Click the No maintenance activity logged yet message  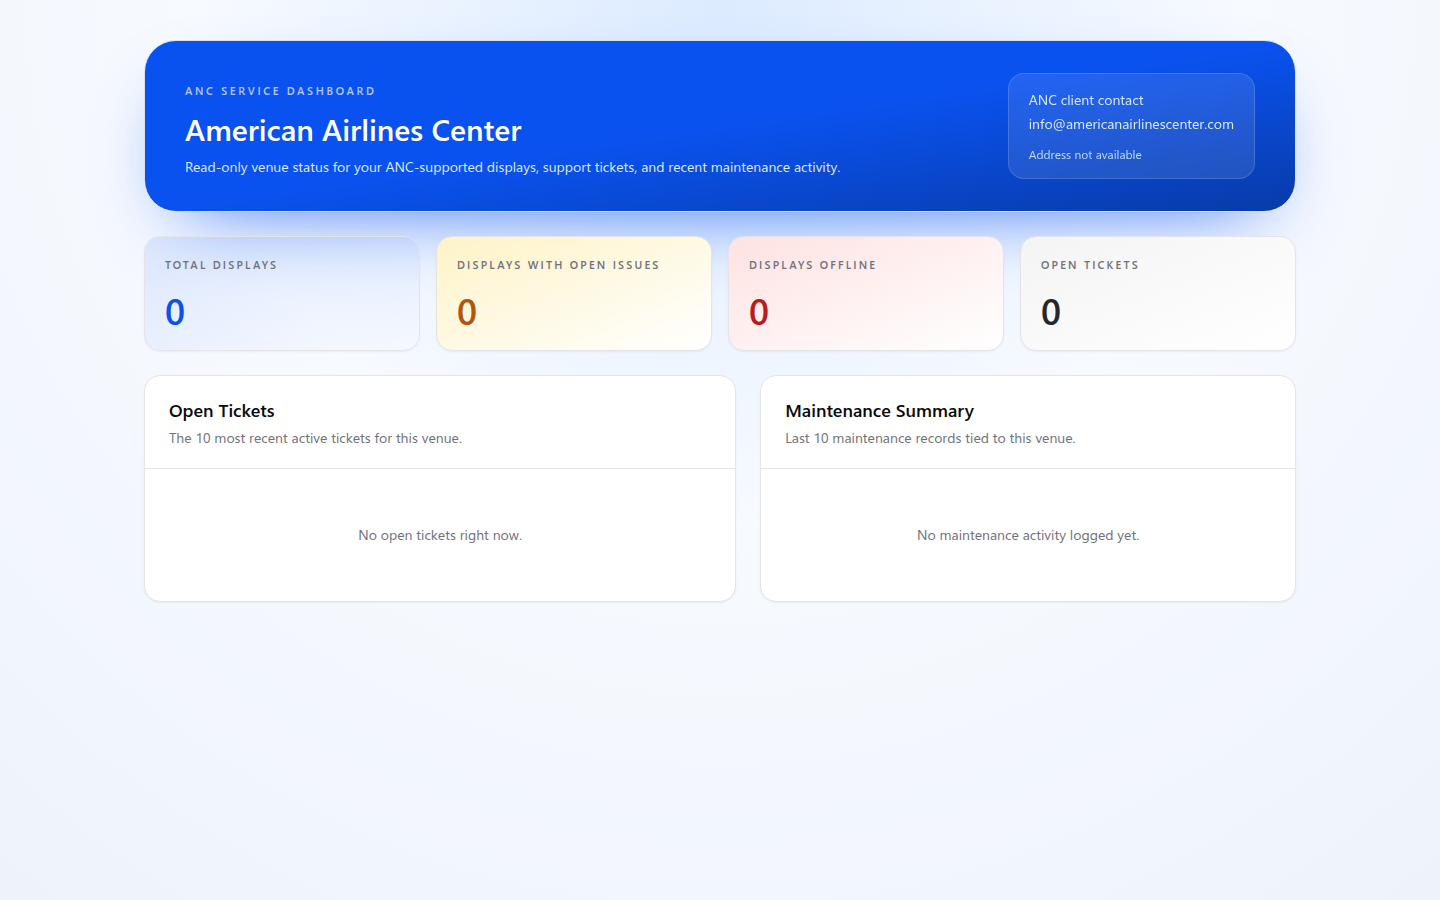point(1028,535)
